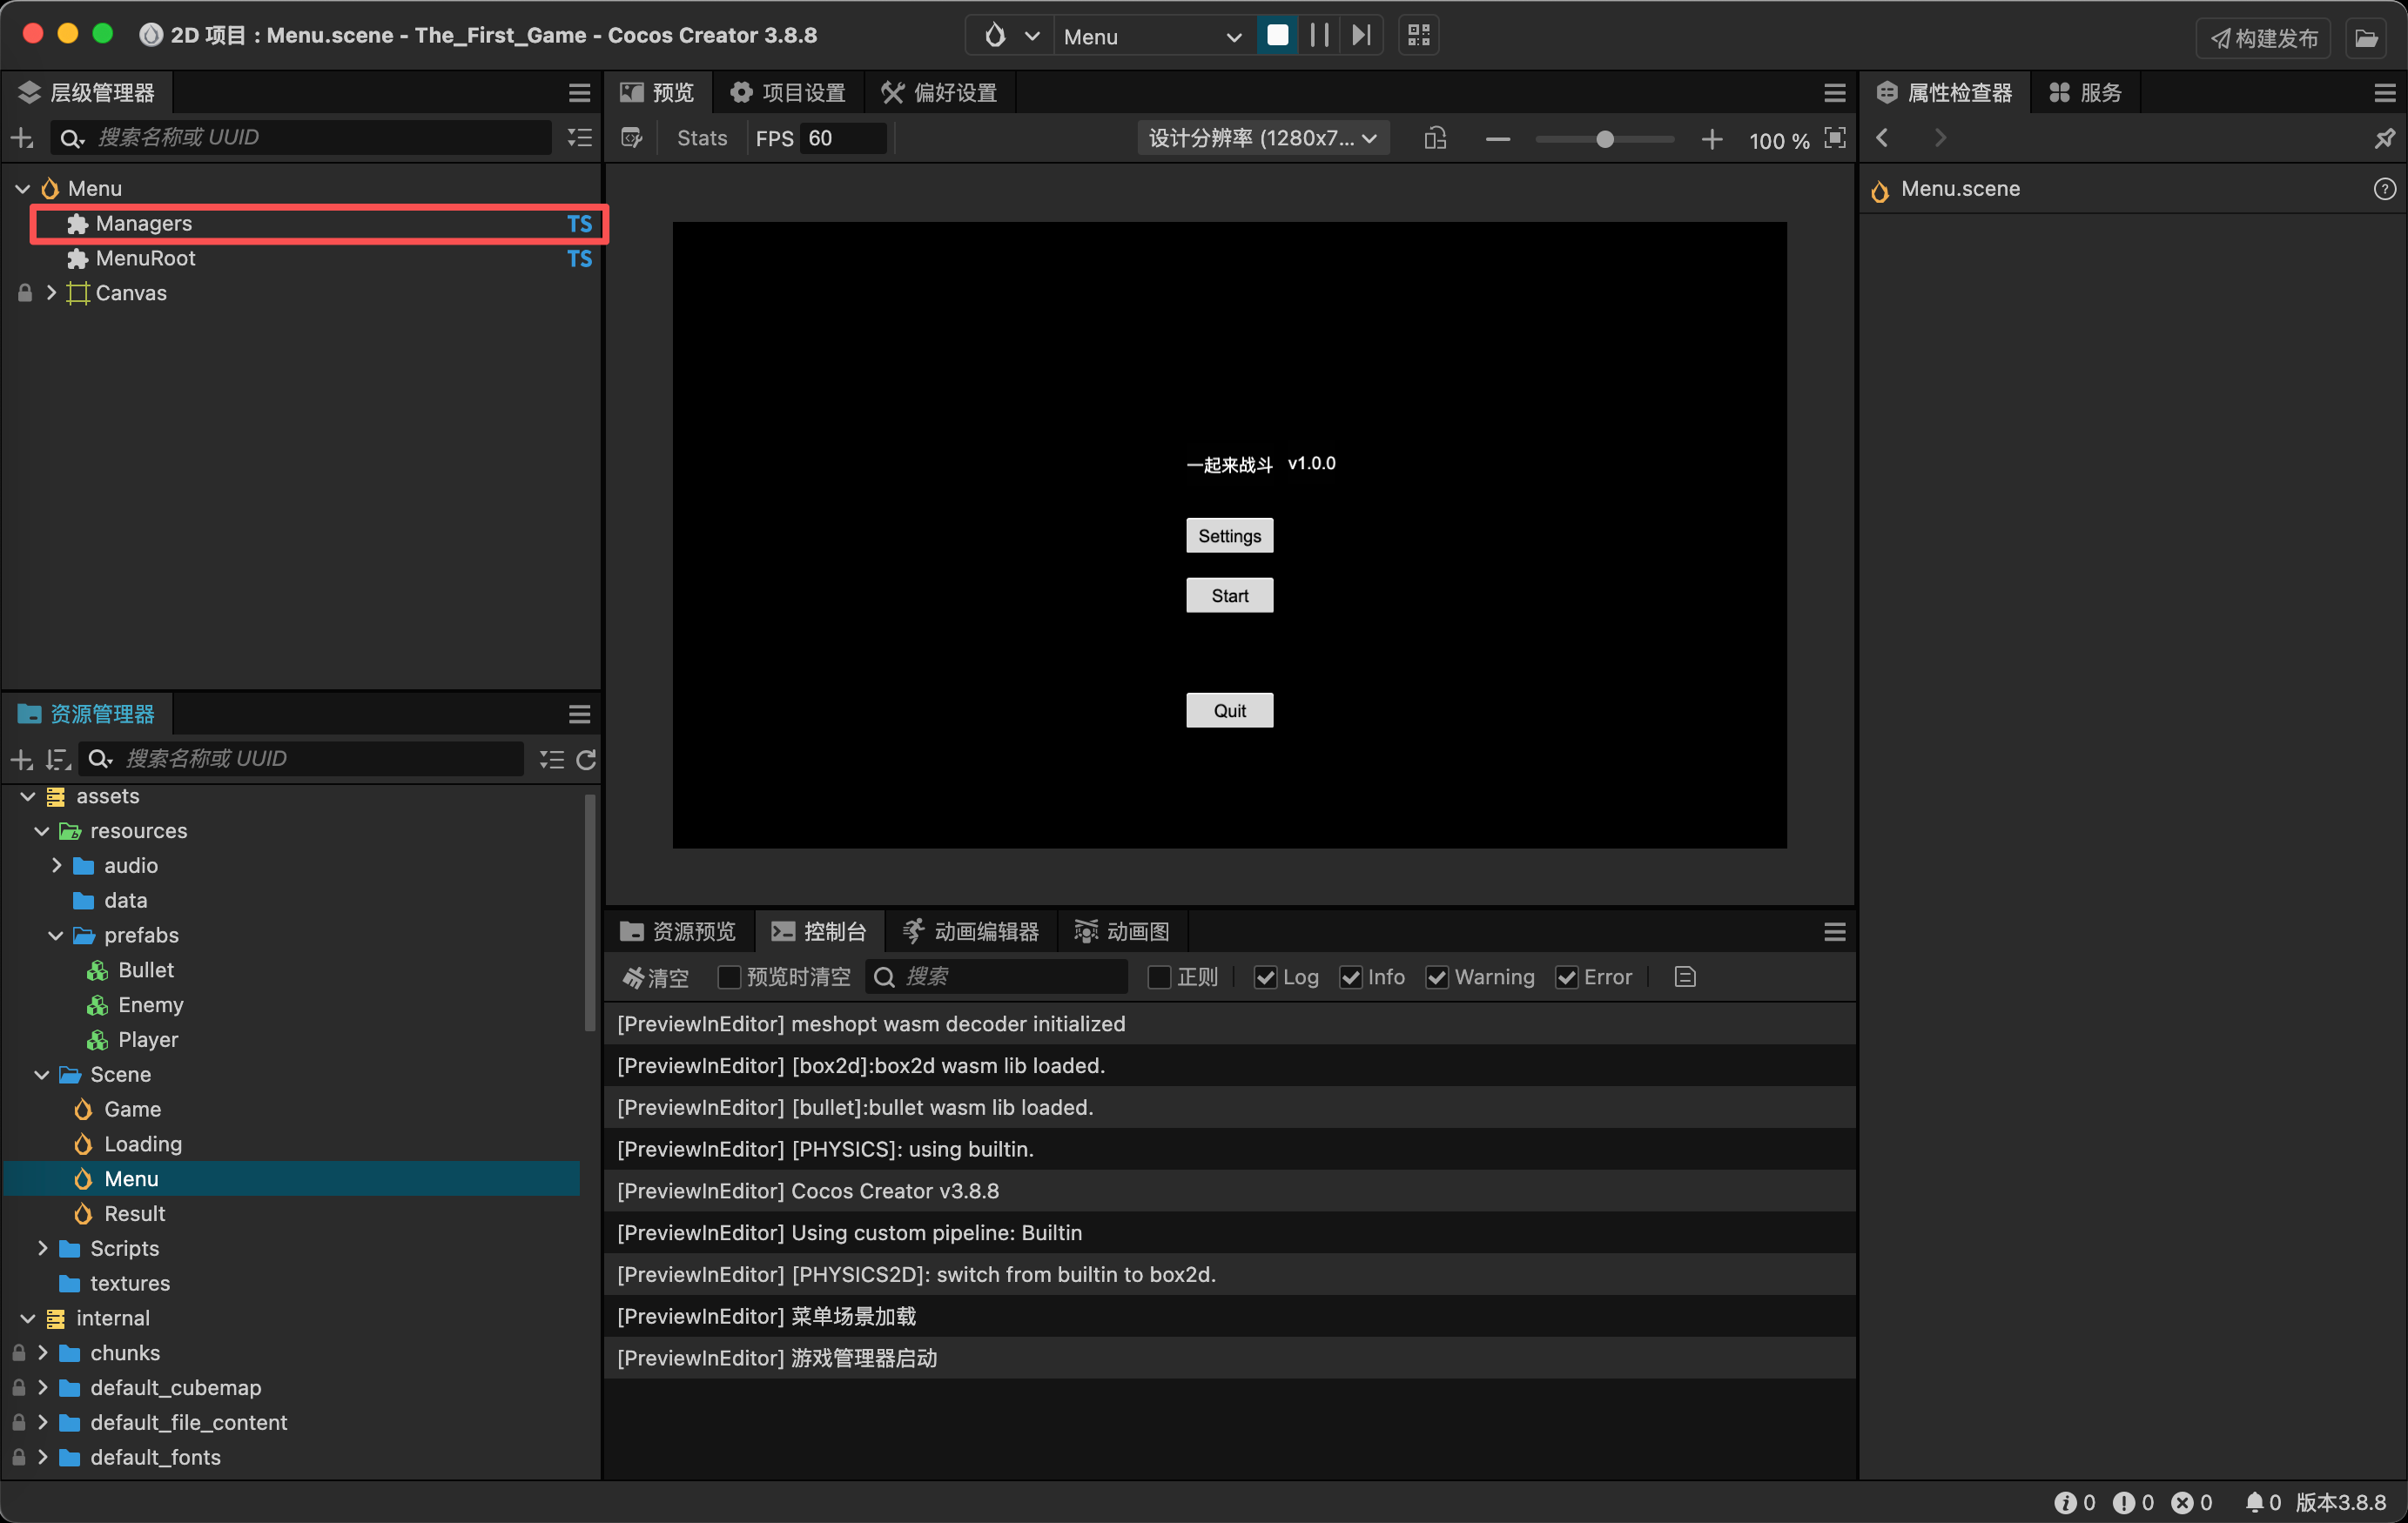Click the pin icon in inspector

click(2384, 138)
